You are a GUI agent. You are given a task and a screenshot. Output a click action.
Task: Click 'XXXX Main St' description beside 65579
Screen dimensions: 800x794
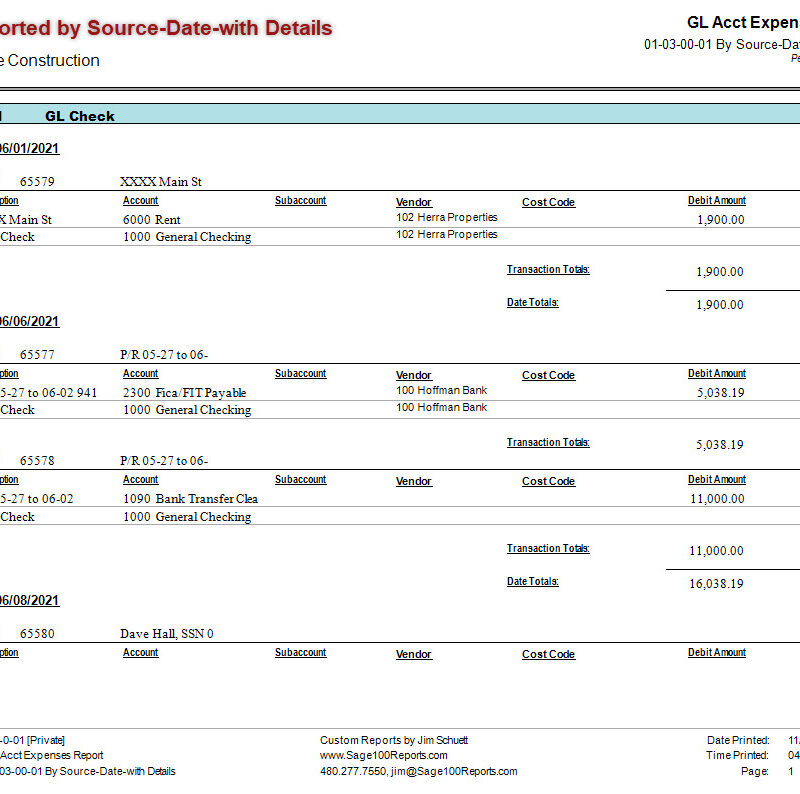pos(161,182)
